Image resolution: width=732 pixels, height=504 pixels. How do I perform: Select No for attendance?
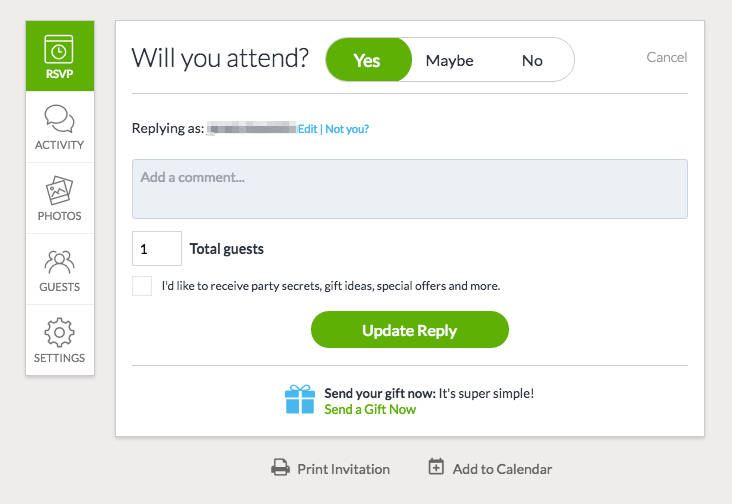pyautogui.click(x=532, y=60)
